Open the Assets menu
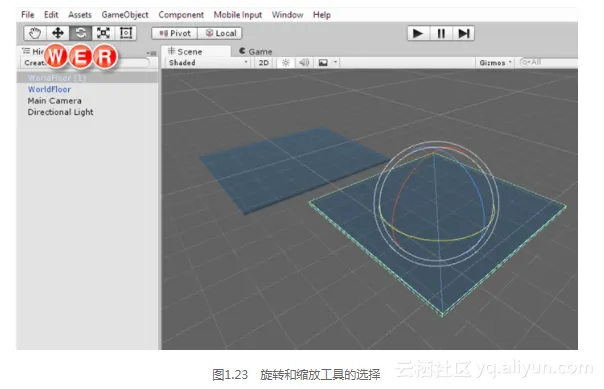Viewport: 604px width, 389px height. pyautogui.click(x=80, y=15)
